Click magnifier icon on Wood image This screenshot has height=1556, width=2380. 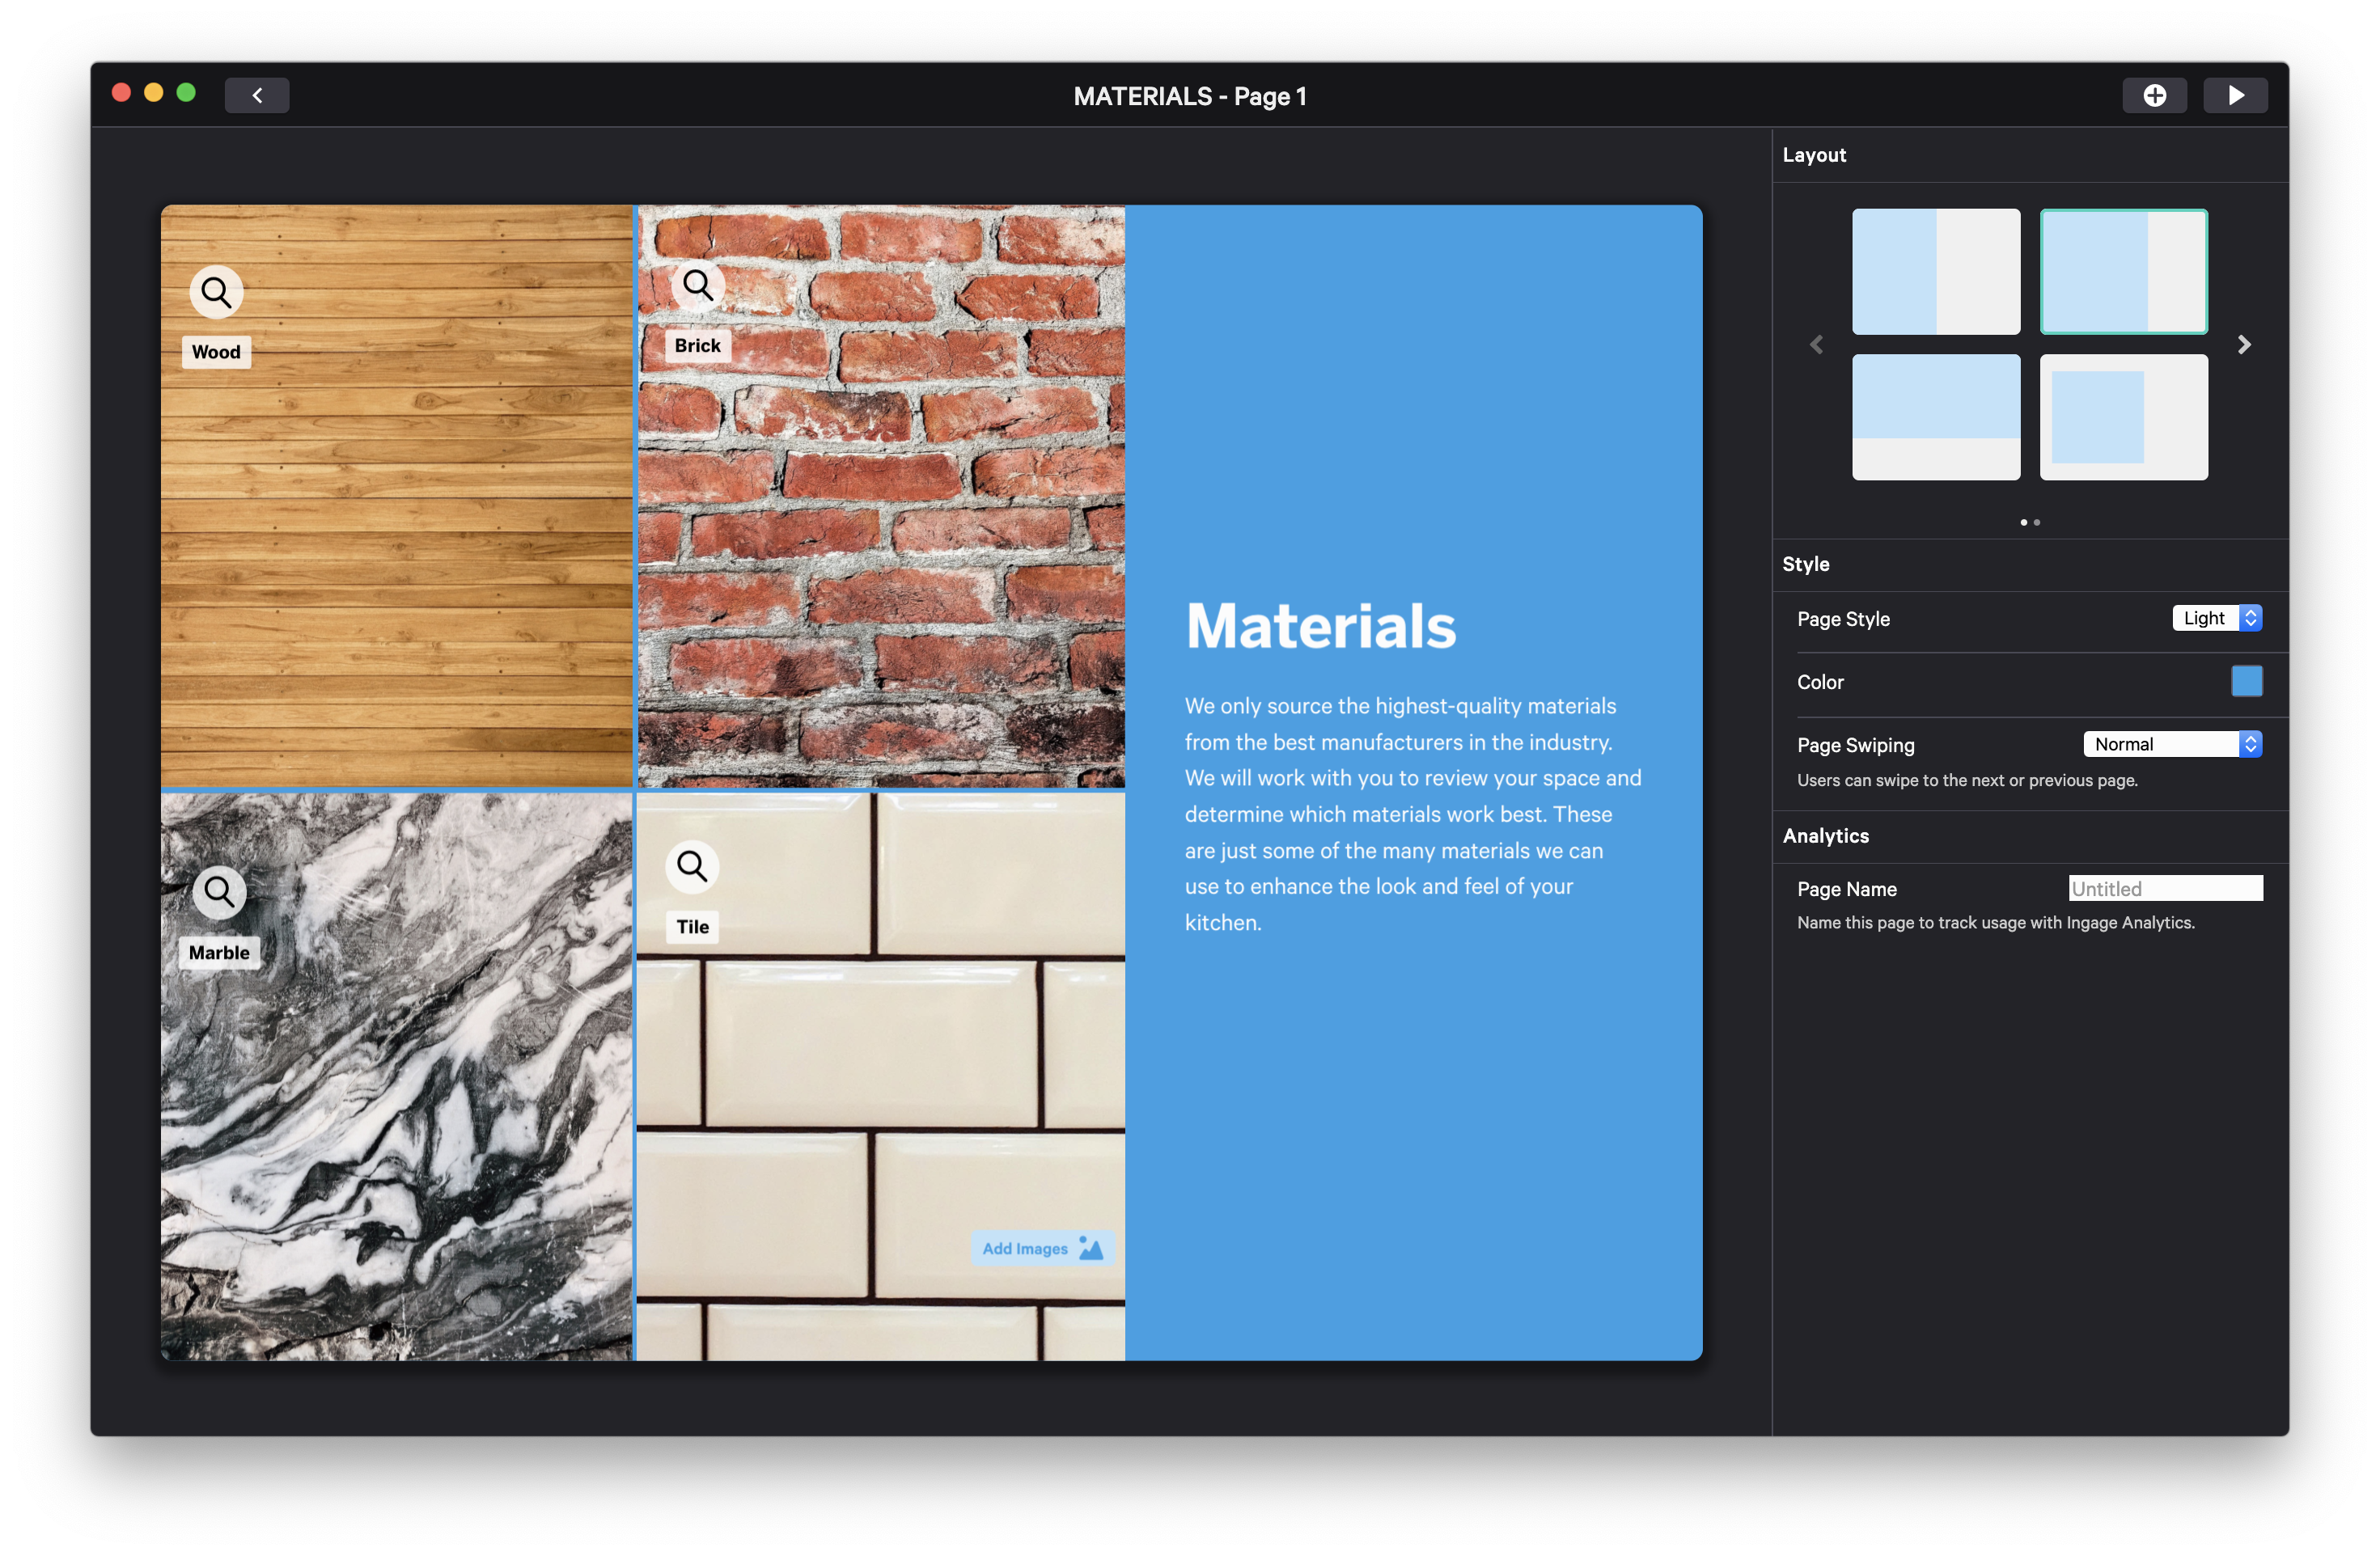[216, 292]
